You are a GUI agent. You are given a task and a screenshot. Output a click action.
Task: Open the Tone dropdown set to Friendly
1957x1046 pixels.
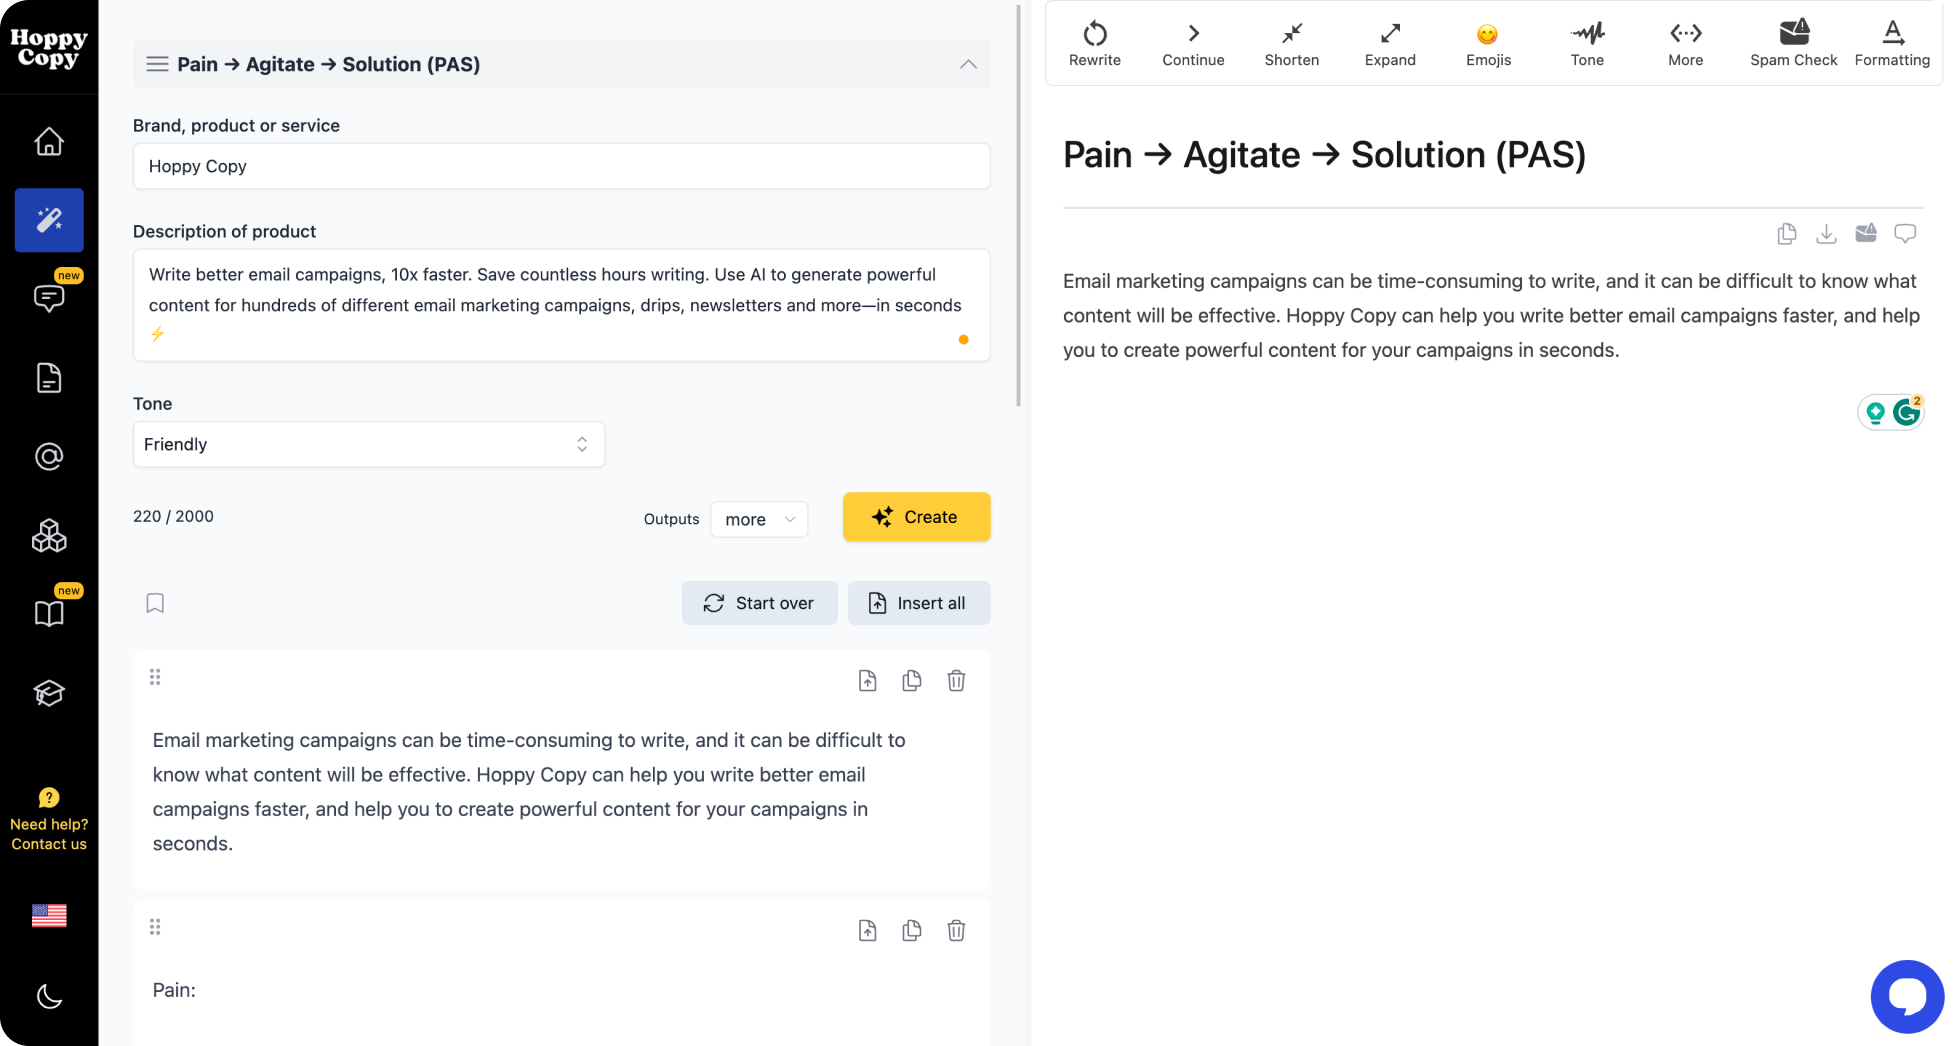368,444
